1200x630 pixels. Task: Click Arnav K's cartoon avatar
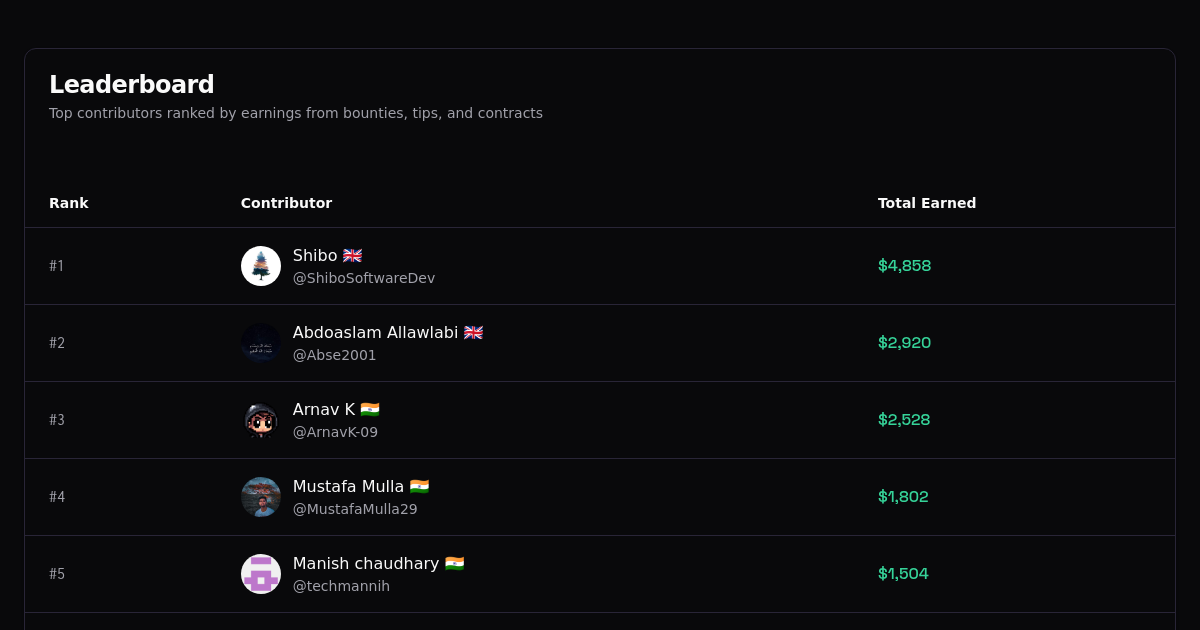coord(261,420)
